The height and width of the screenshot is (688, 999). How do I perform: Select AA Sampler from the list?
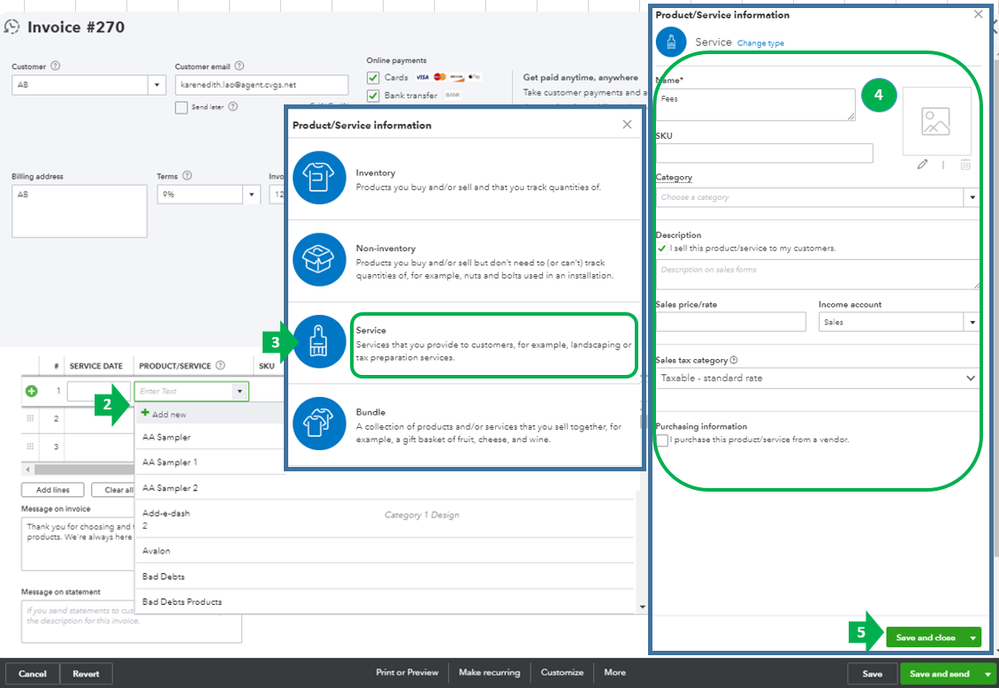pyautogui.click(x=166, y=437)
